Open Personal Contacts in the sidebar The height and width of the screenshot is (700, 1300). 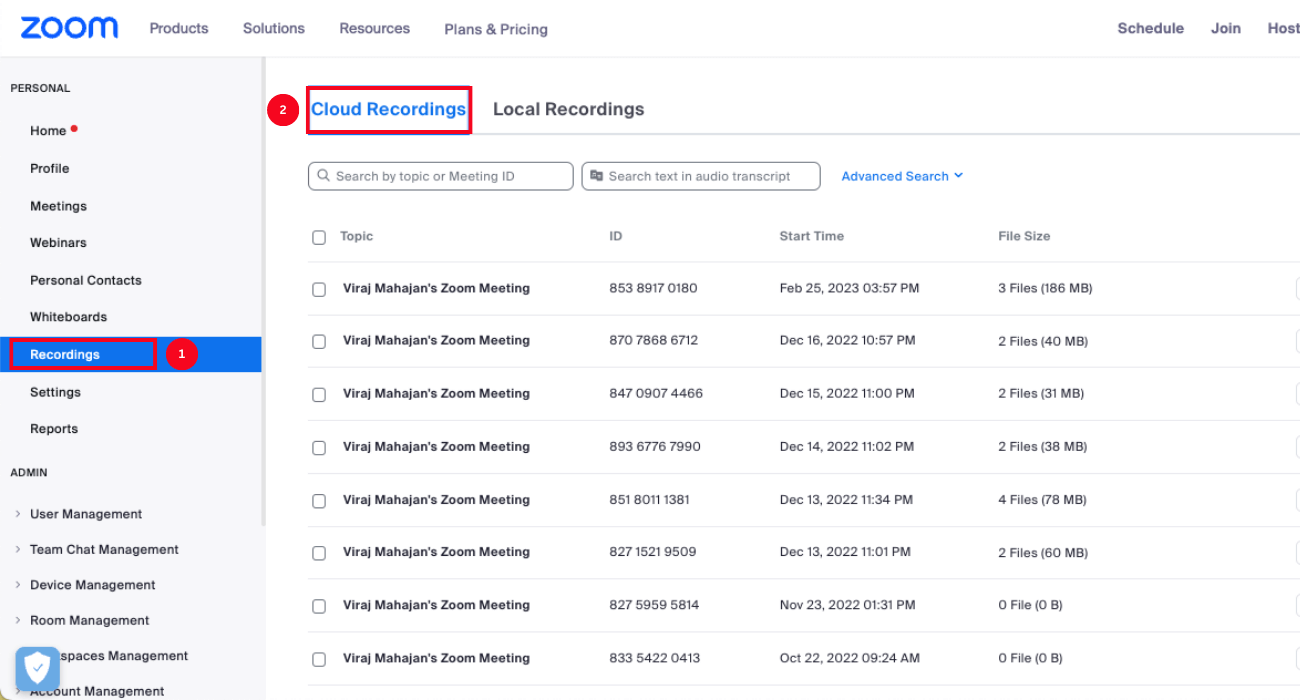pos(85,280)
